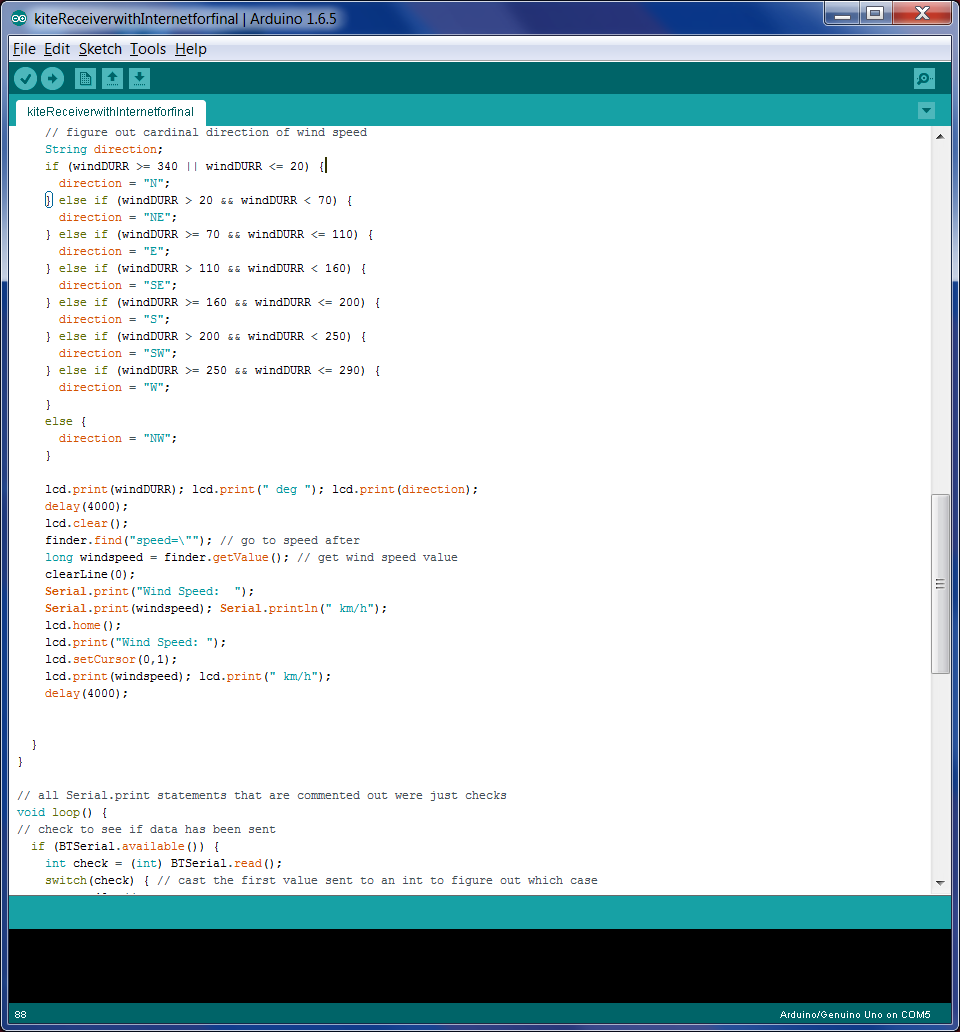Click the 'long windspeed = finder.getValue()' line
960x1032 pixels.
(251, 557)
